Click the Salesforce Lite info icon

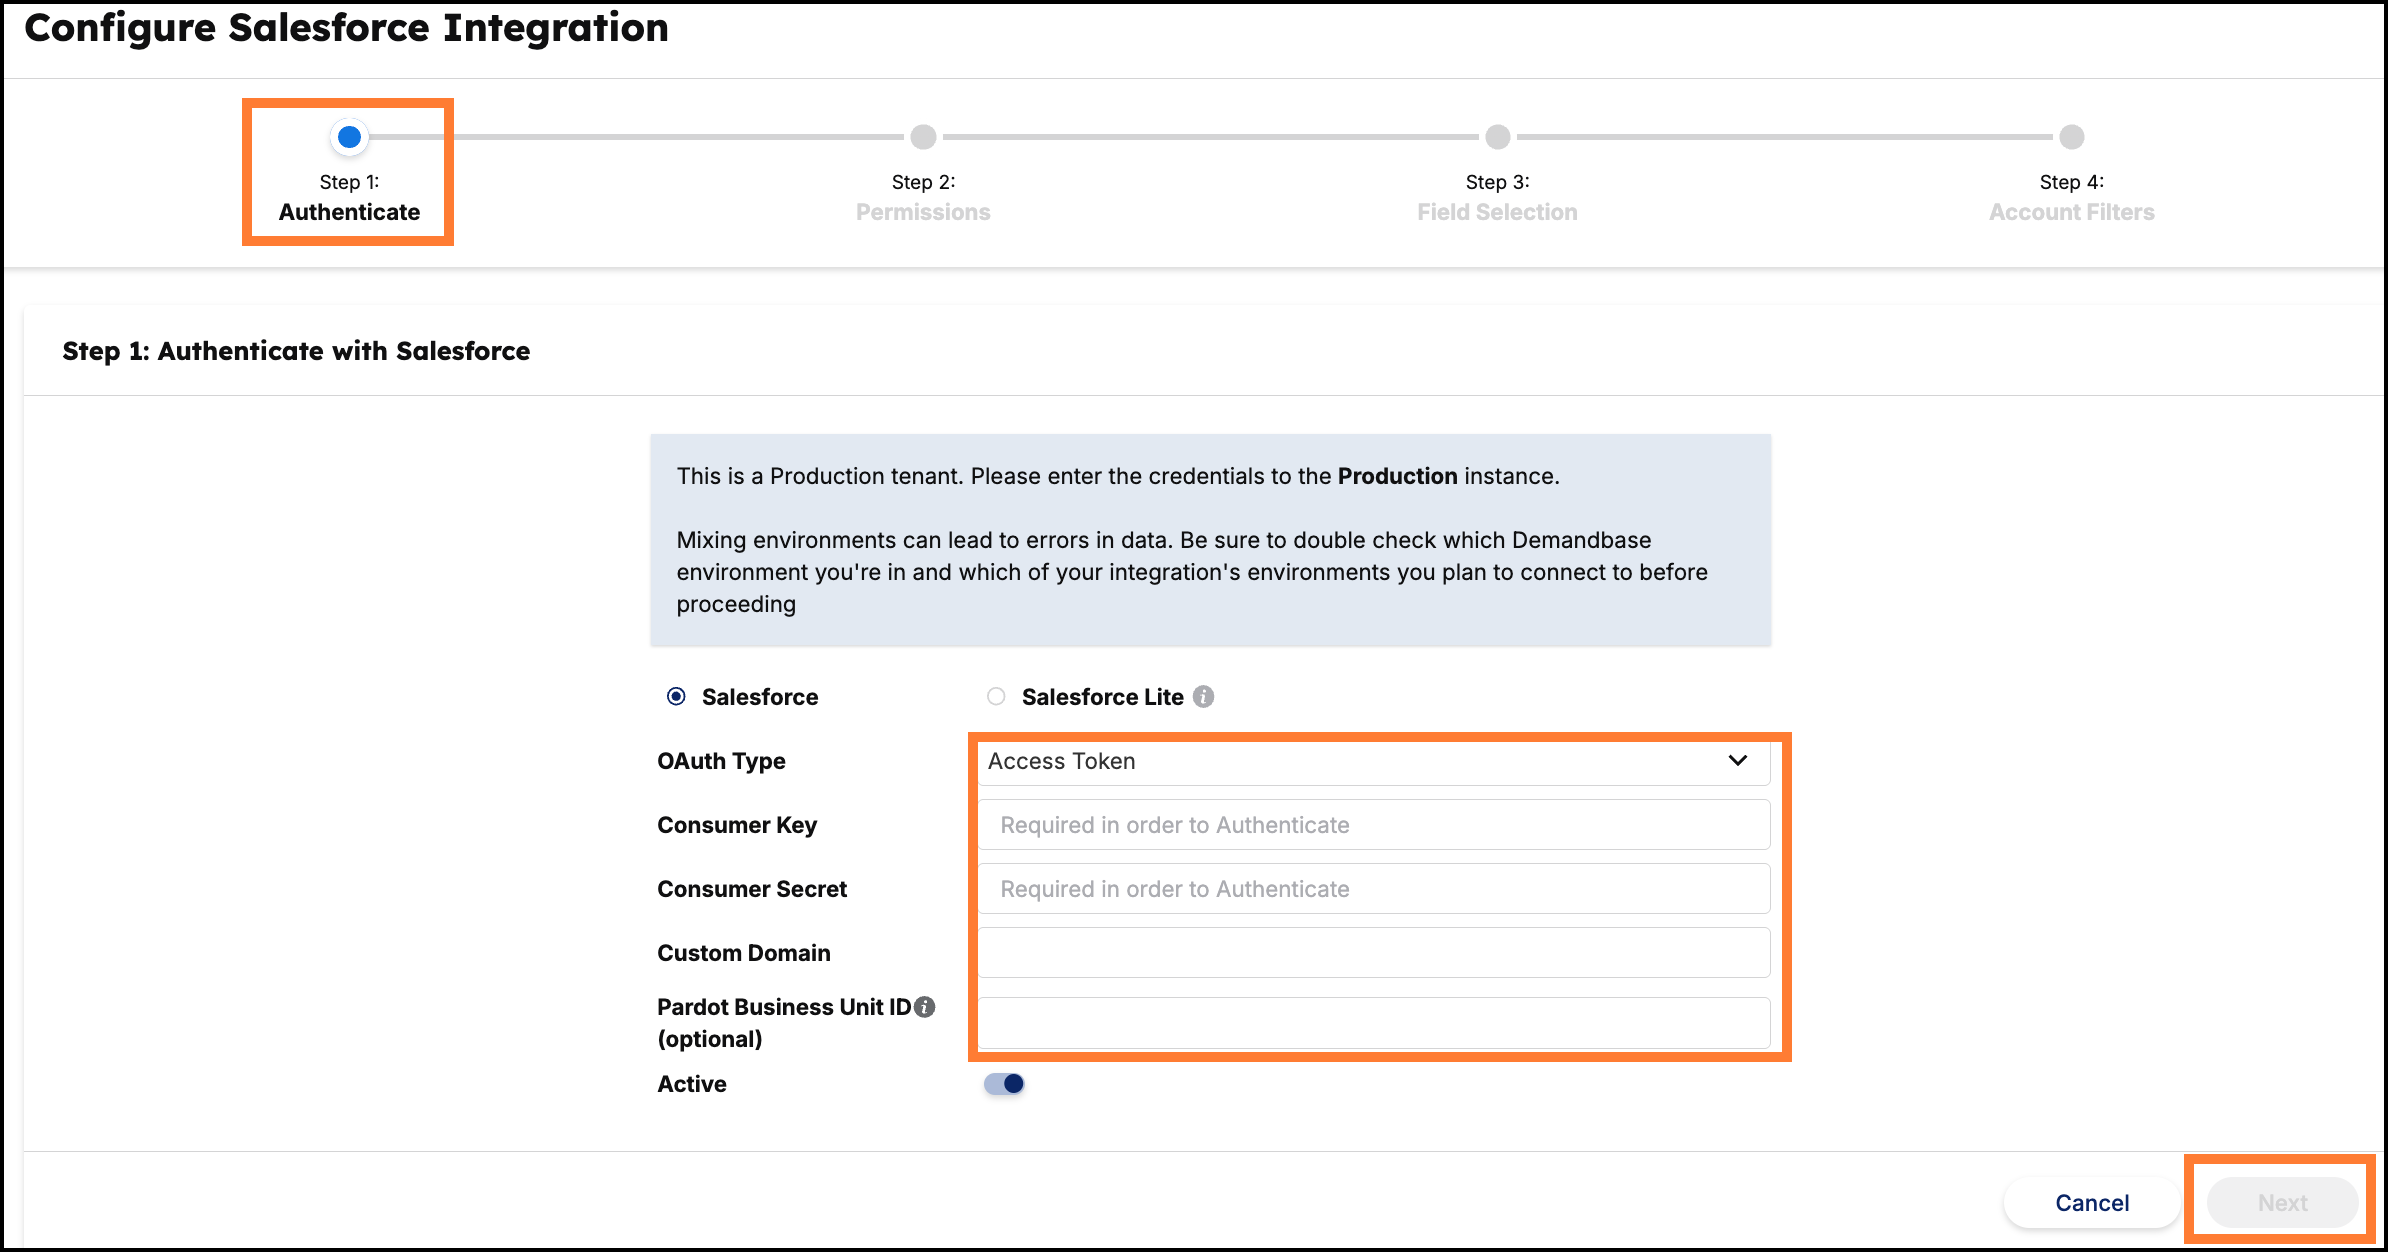coord(1204,697)
